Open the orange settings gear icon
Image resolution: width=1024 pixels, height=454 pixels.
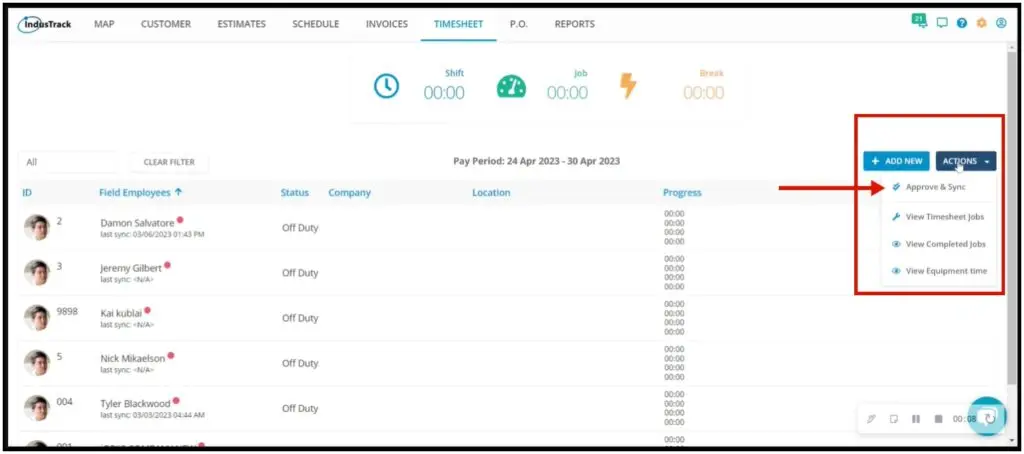point(981,23)
